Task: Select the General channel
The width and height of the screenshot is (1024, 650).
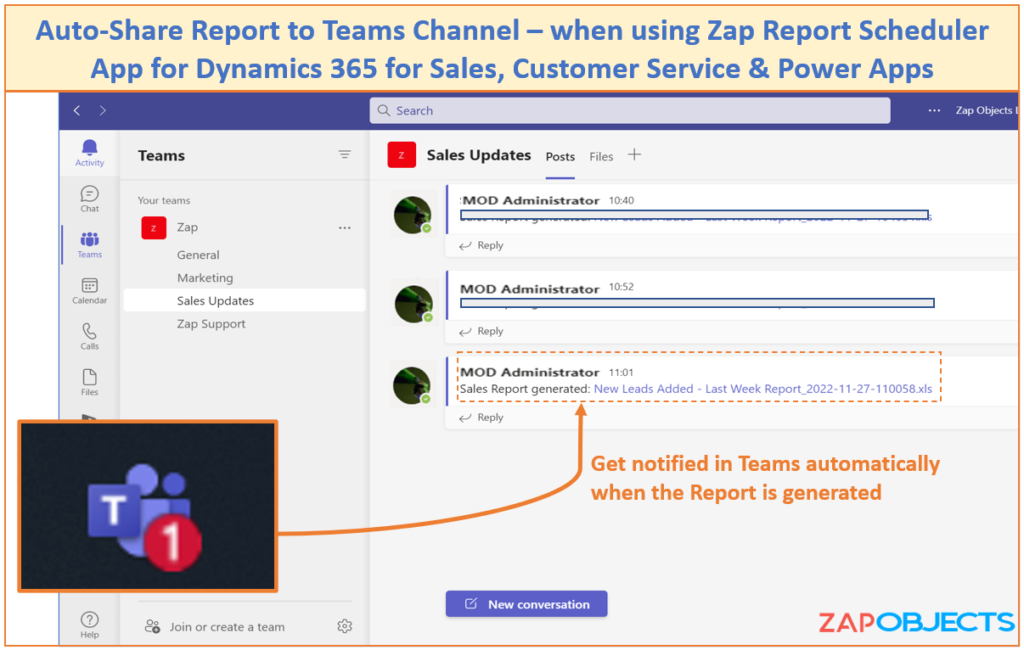Action: point(198,255)
